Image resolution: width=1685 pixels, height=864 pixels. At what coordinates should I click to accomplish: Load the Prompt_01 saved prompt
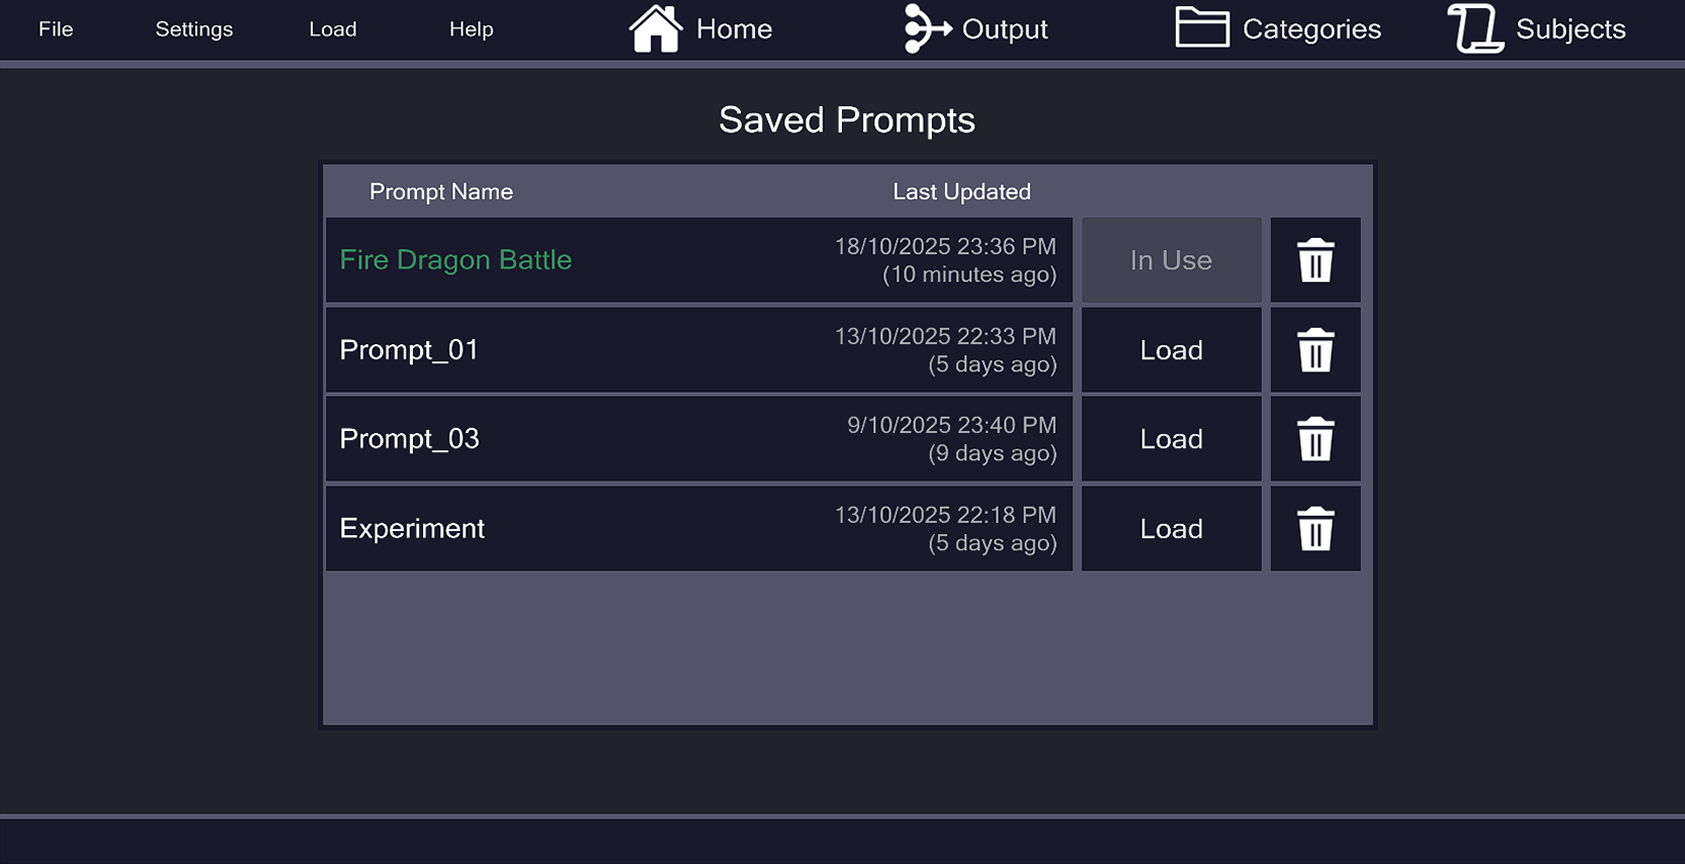tap(1171, 350)
